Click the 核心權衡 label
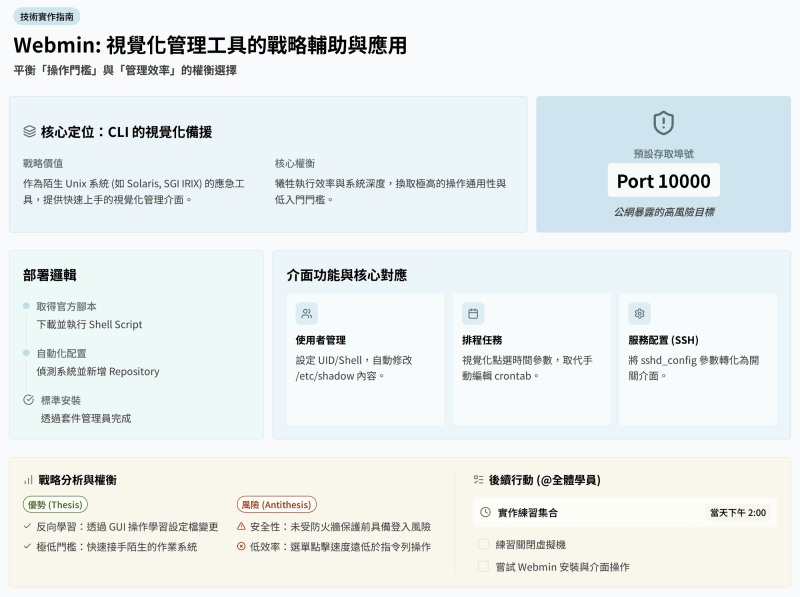This screenshot has height=597, width=800. pyautogui.click(x=295, y=163)
